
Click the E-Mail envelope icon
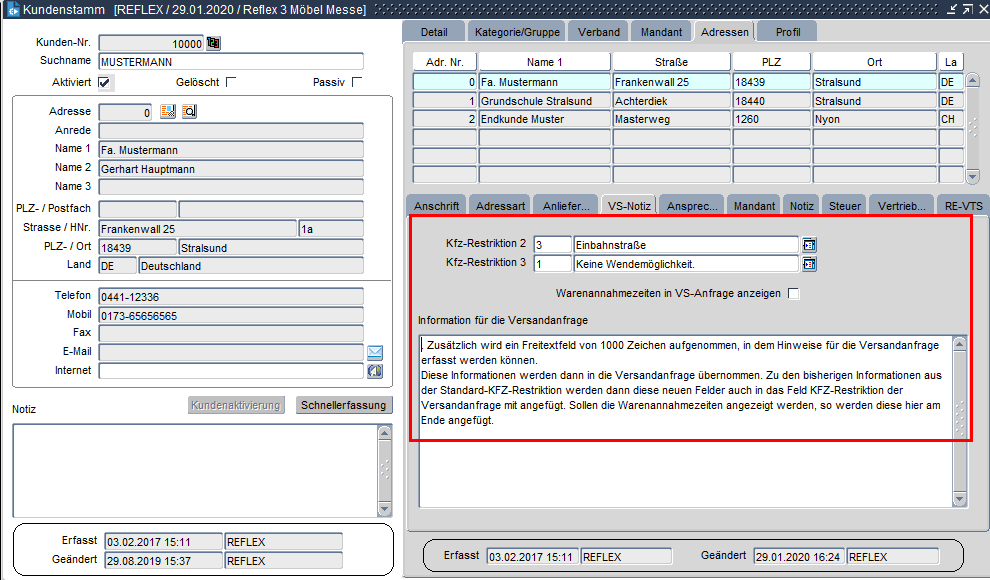pos(375,352)
